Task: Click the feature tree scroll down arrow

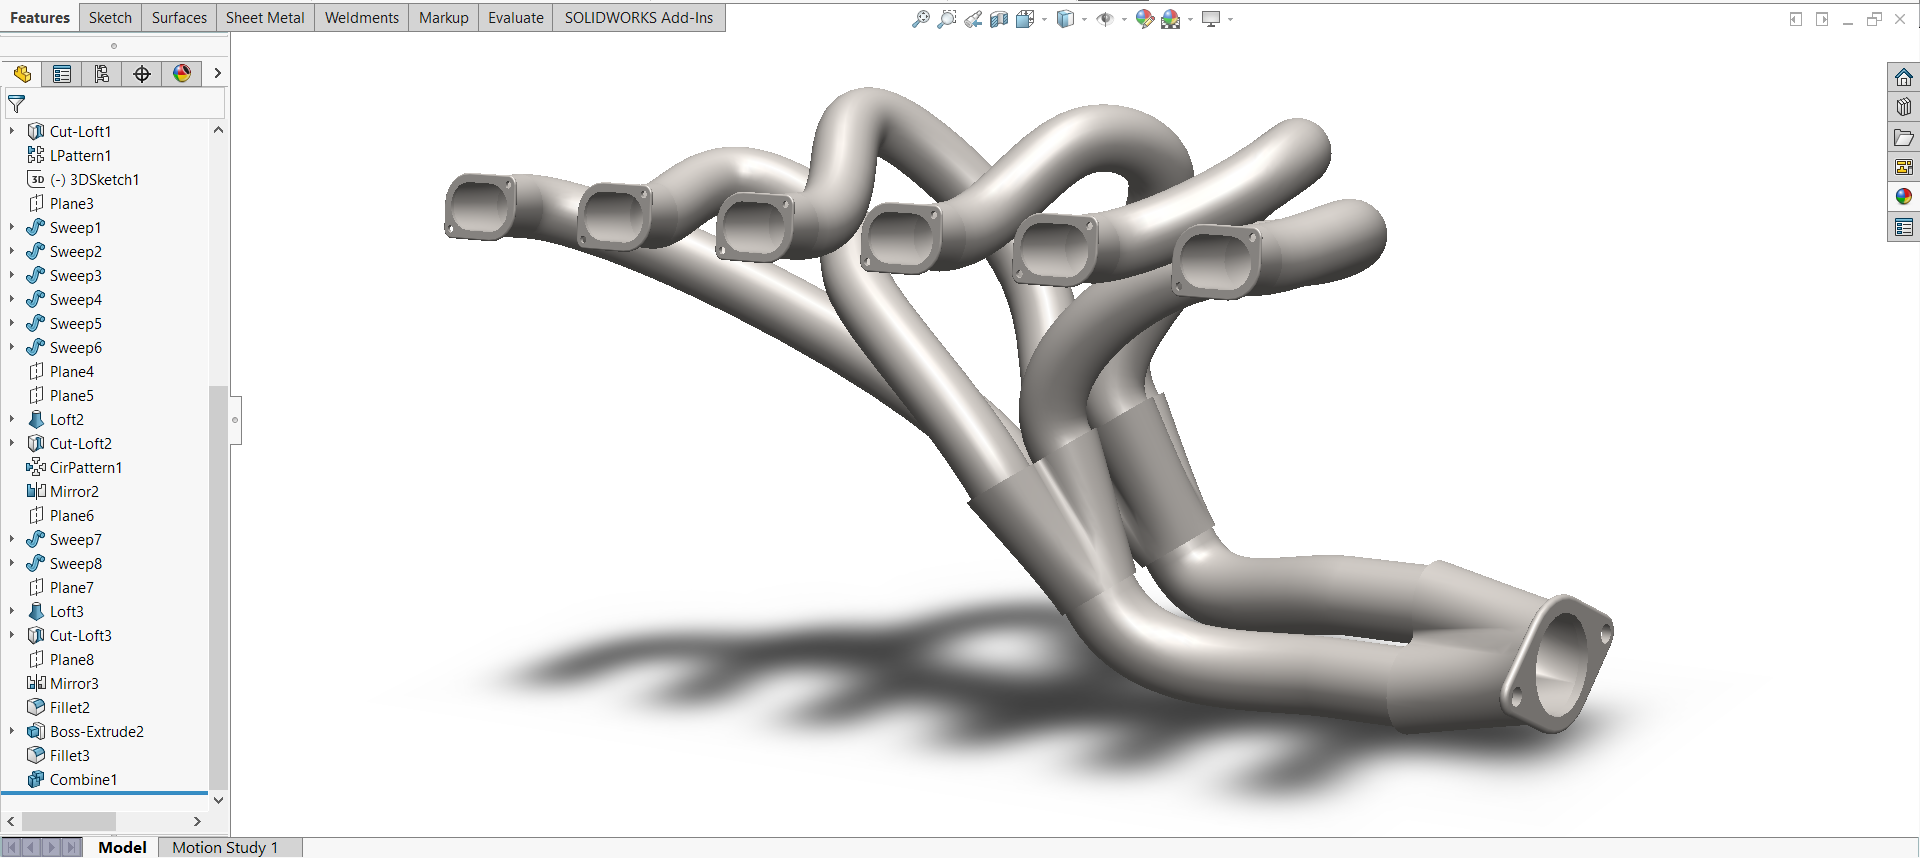Action: 218,800
